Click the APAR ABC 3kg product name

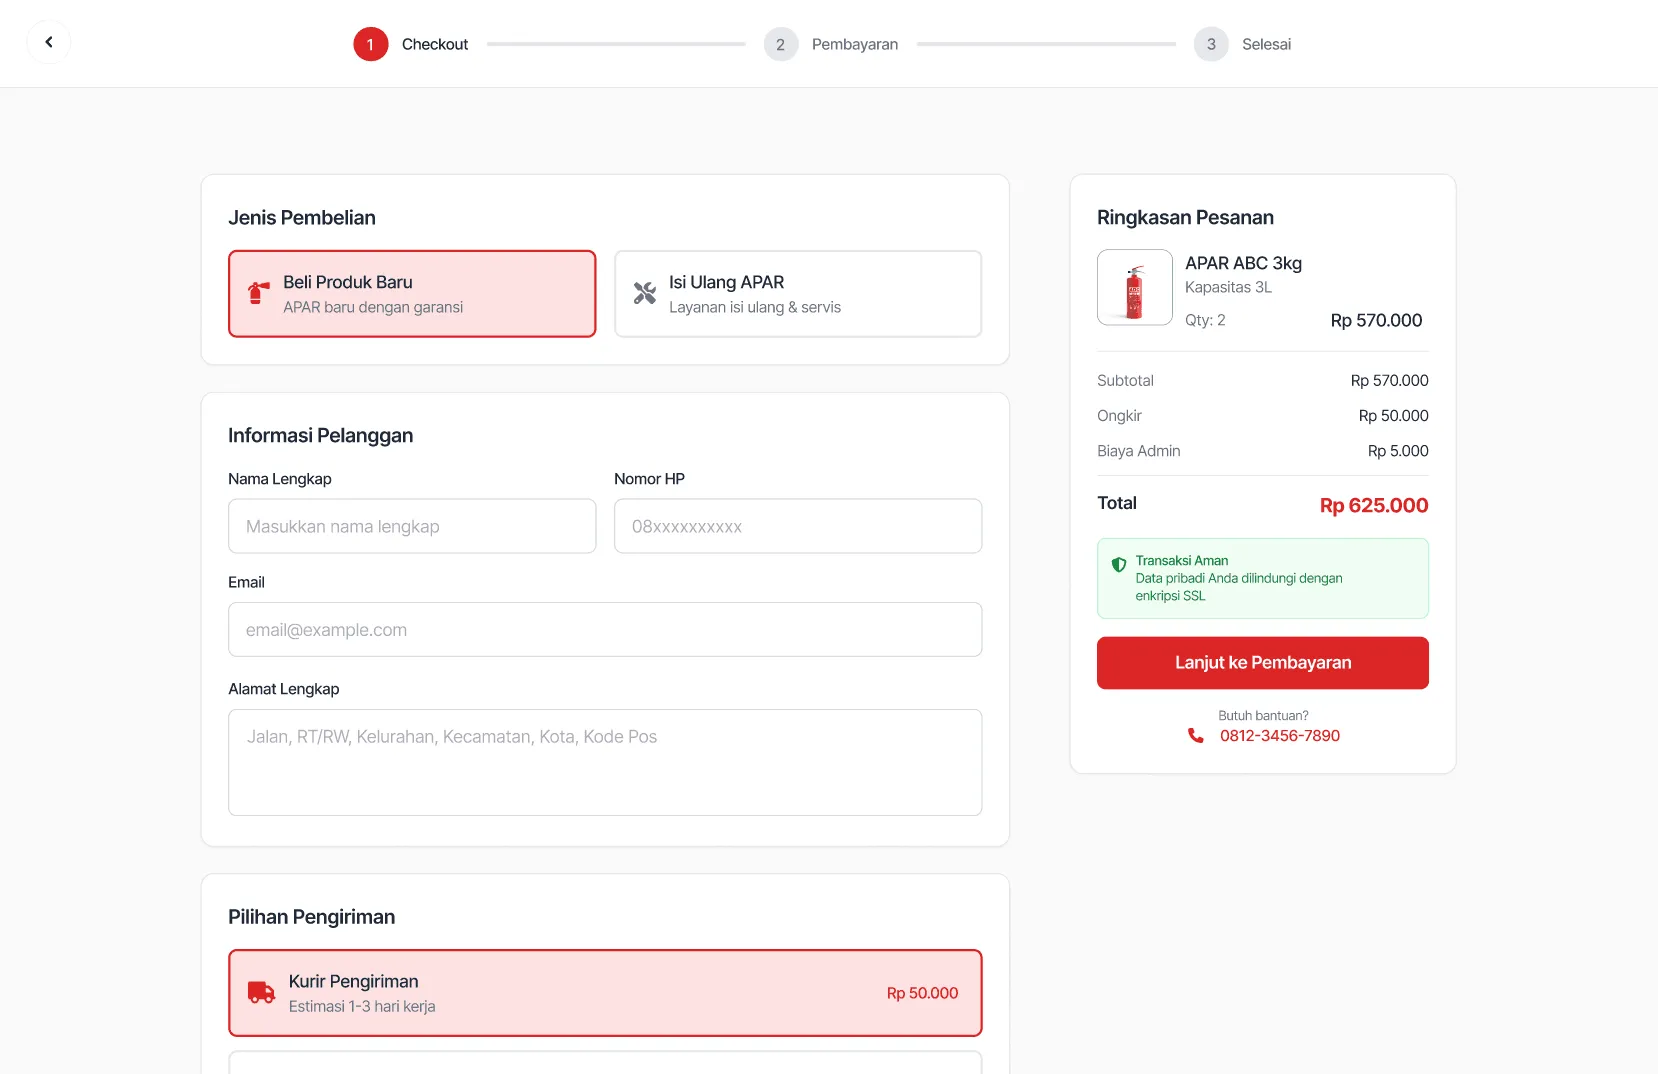point(1243,263)
